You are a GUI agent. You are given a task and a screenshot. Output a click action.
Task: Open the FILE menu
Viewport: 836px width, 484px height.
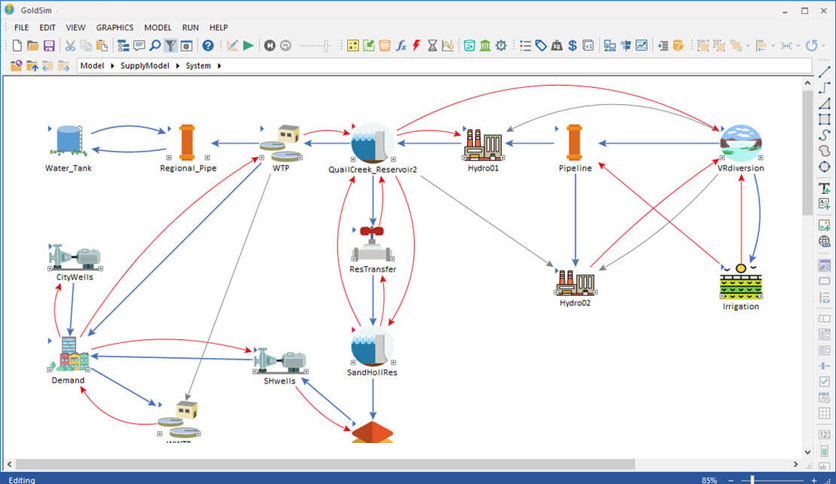(x=21, y=28)
